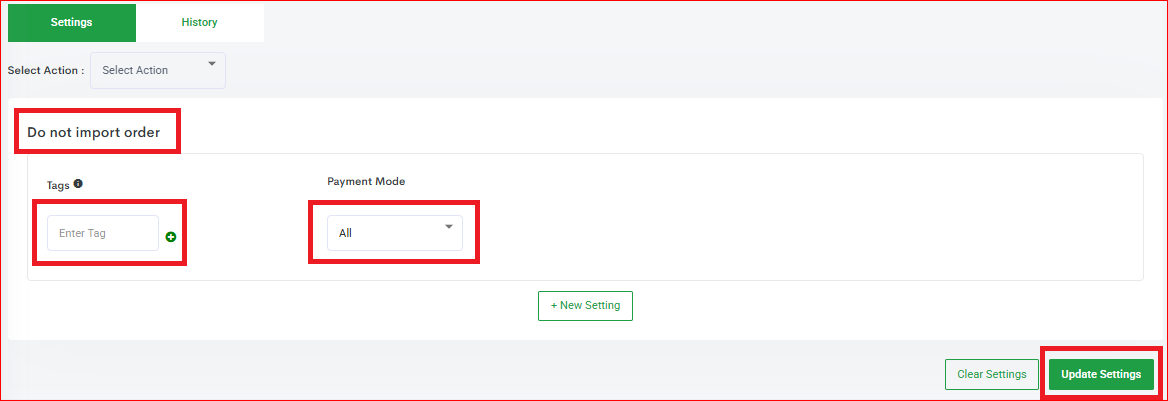Click the 'Enter Tag' placeholder text
Image resolution: width=1168 pixels, height=401 pixels.
click(x=83, y=233)
